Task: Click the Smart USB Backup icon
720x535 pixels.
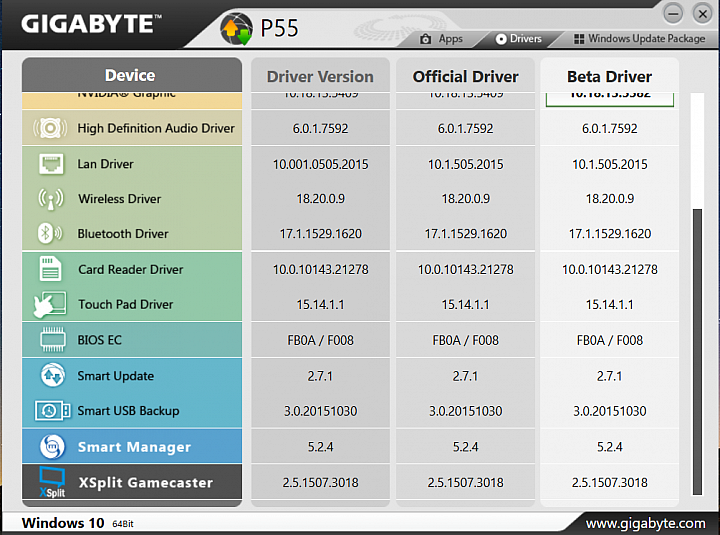Action: pos(52,411)
